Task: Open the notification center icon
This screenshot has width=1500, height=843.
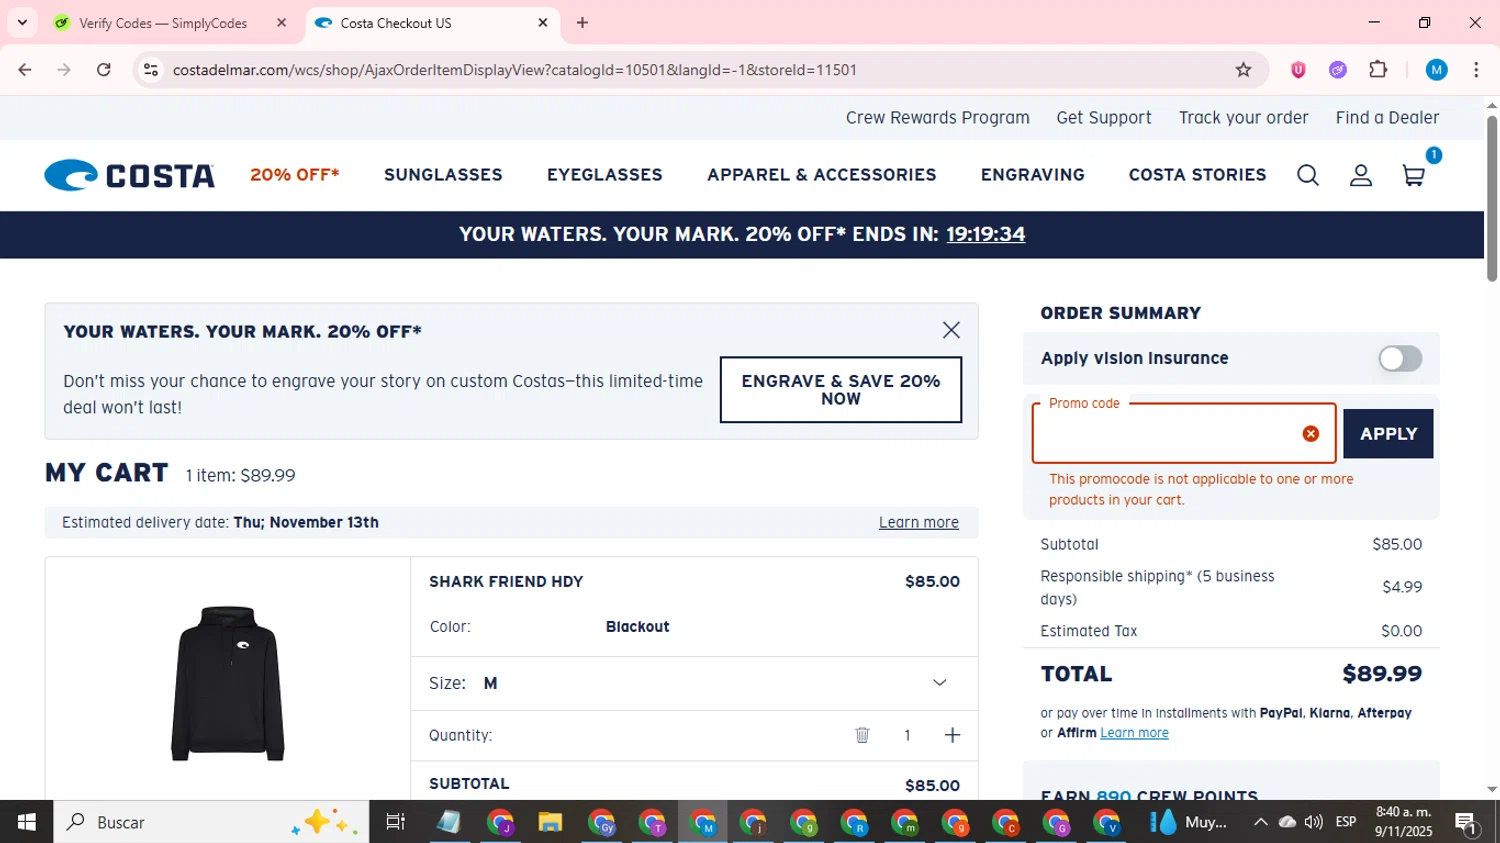Action: [x=1467, y=822]
